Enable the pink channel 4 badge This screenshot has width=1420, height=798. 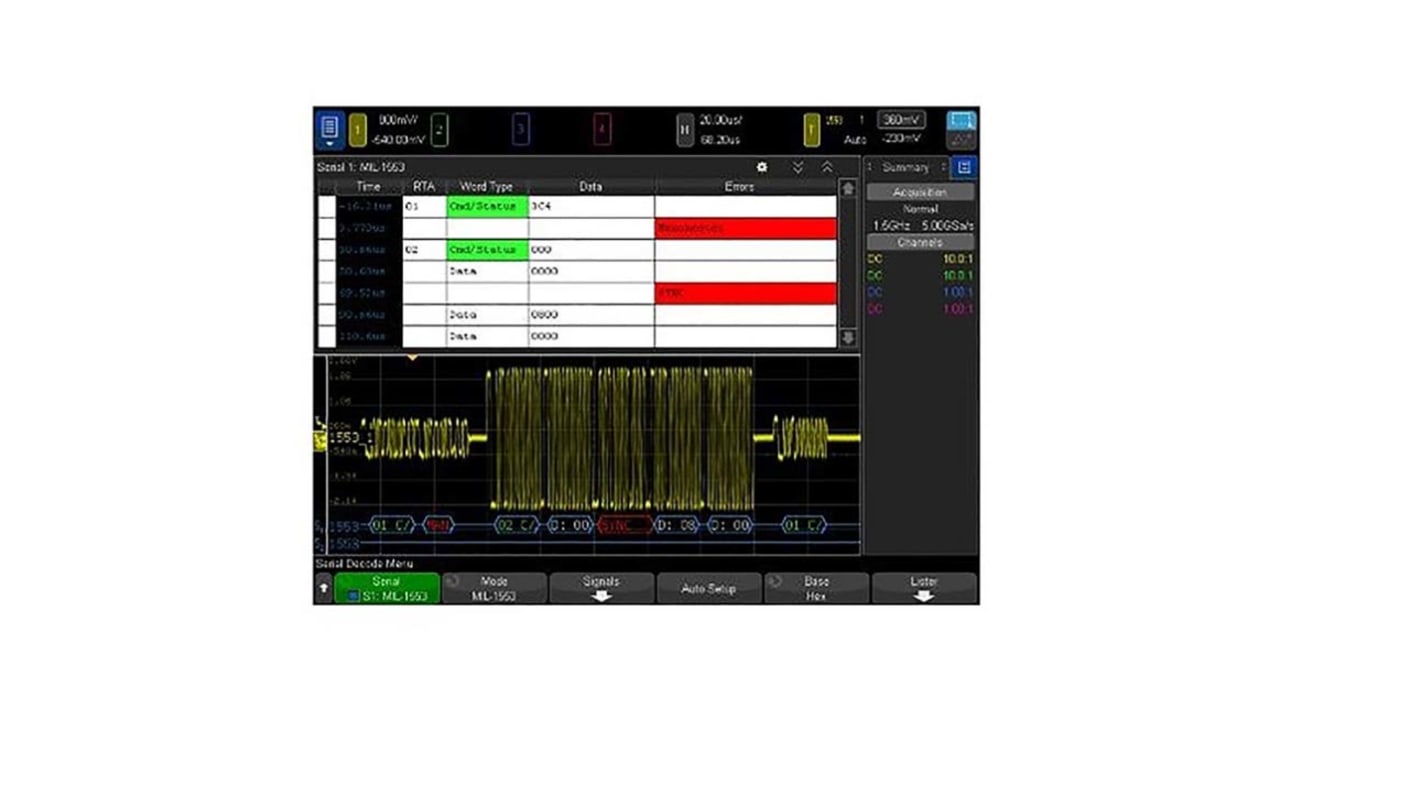601,130
